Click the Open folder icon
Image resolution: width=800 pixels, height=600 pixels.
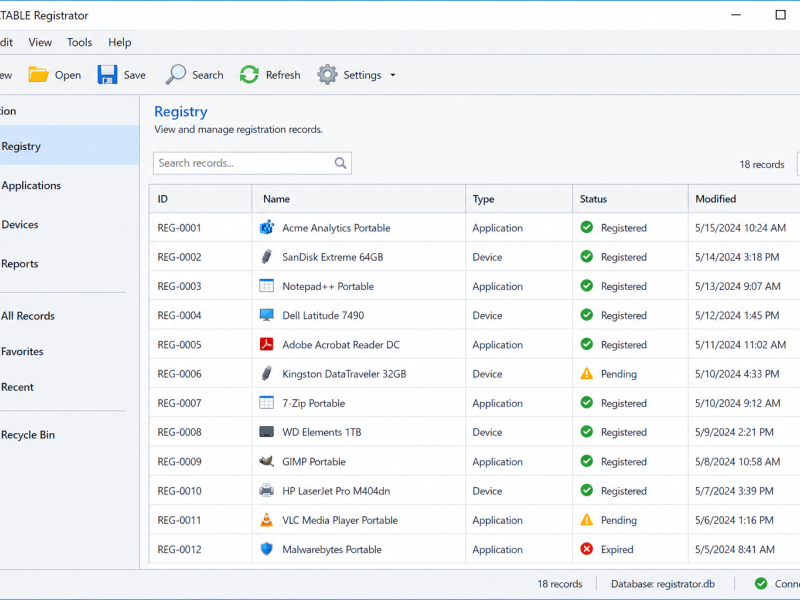coord(38,75)
